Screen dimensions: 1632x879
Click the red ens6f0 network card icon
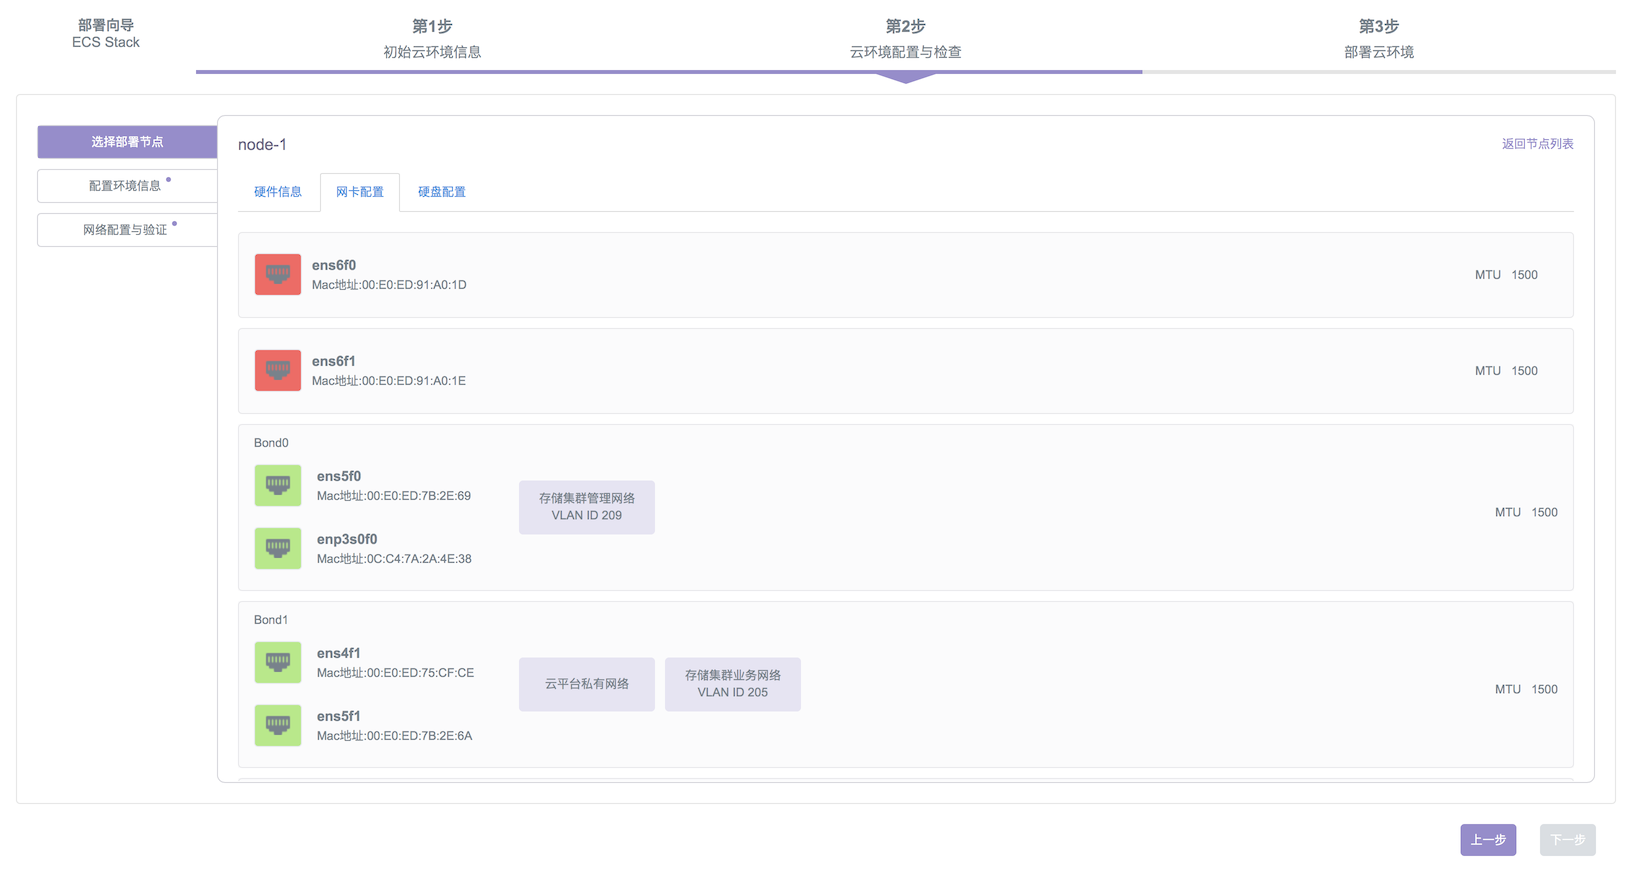(x=277, y=275)
